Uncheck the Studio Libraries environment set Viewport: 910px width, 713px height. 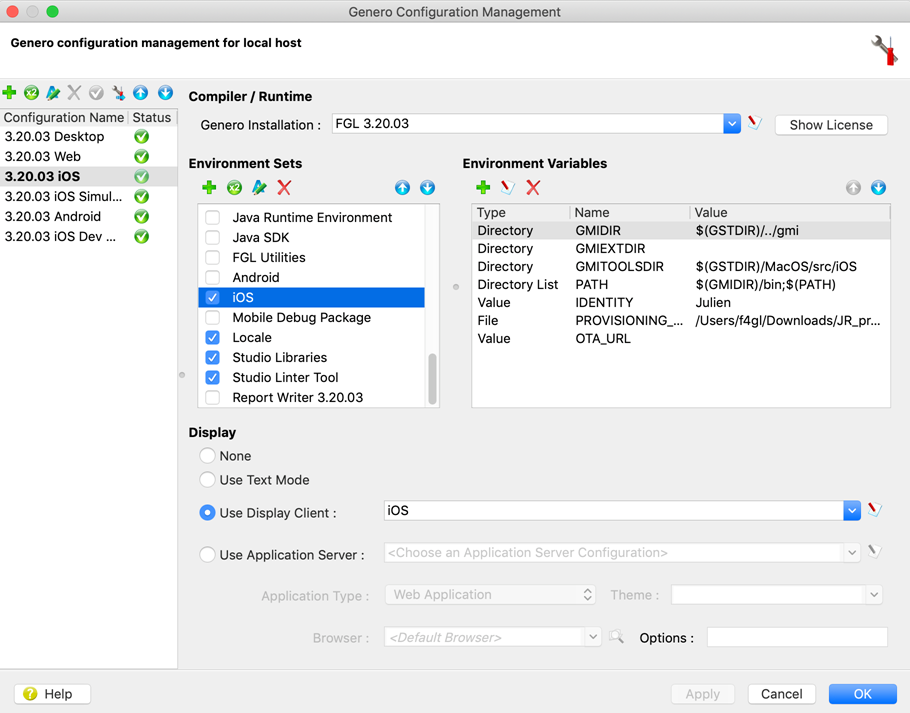coord(212,356)
